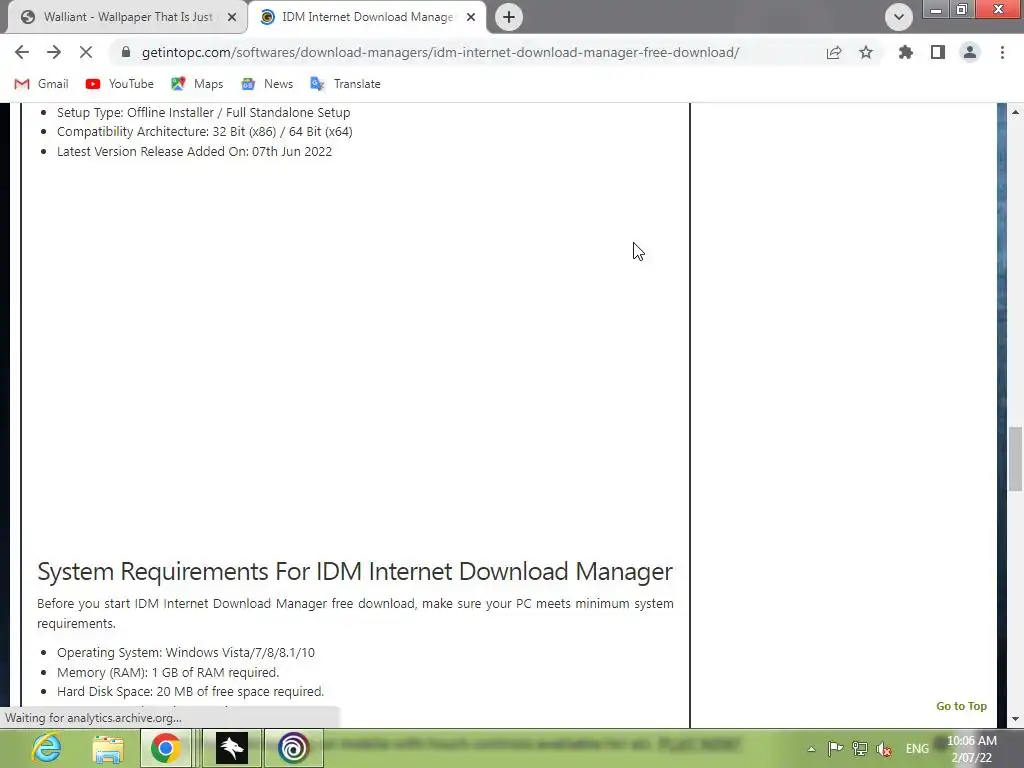Bookmark this page with the star icon

tap(866, 52)
